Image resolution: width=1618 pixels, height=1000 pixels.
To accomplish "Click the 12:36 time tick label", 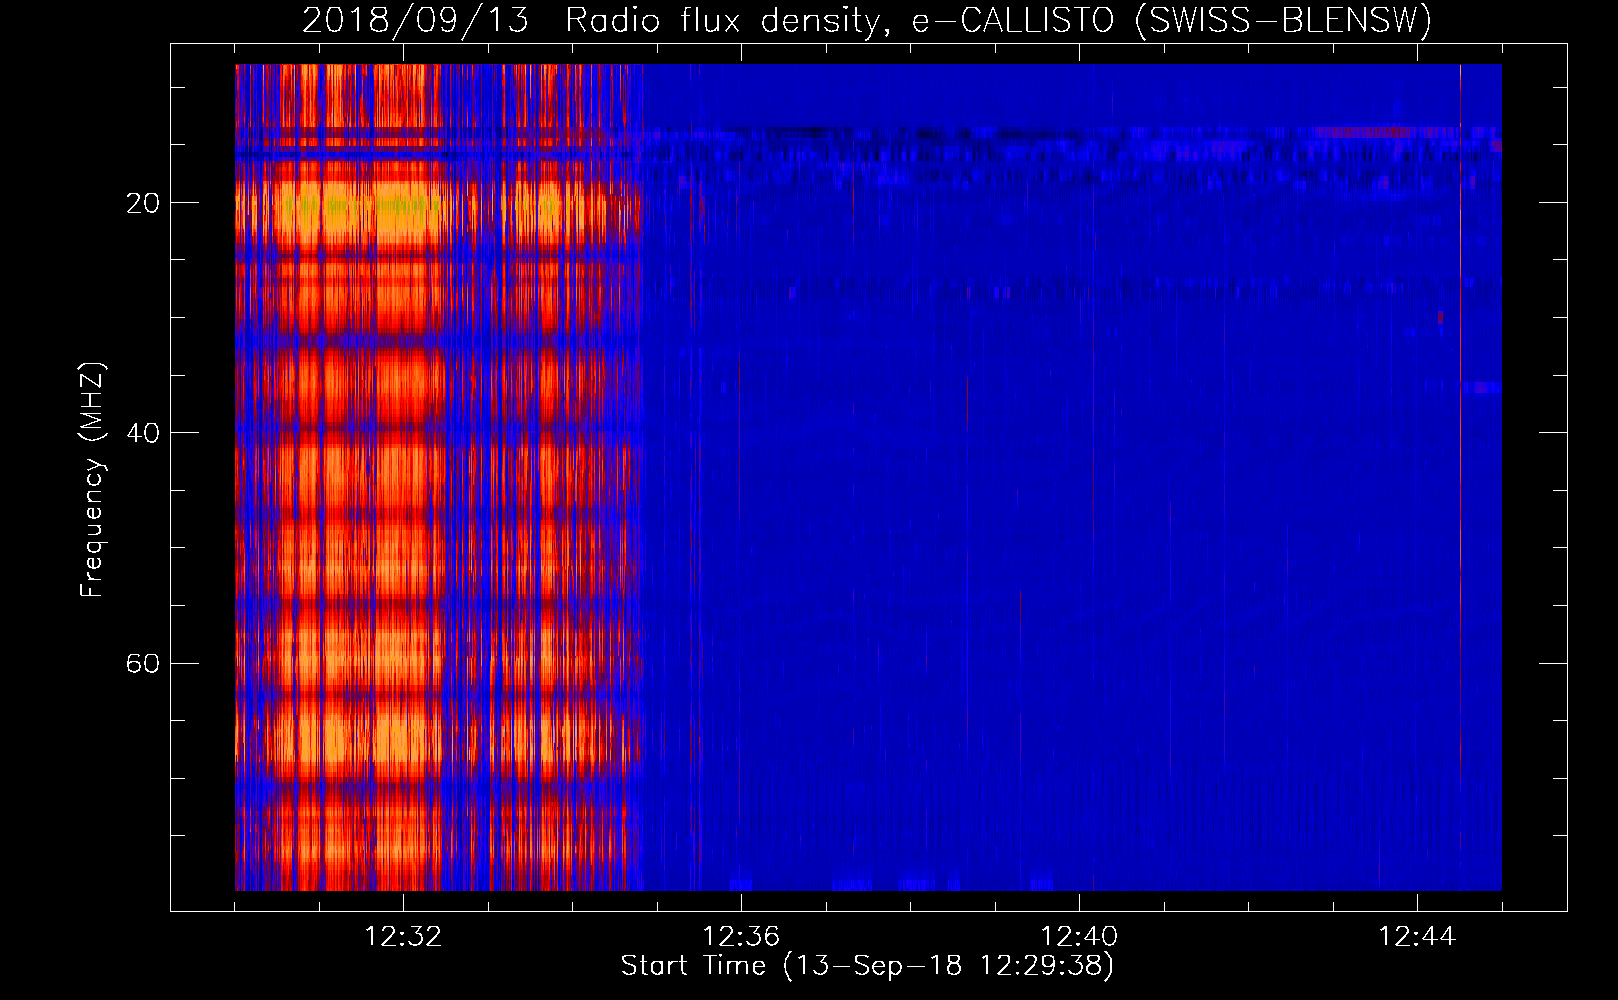I will coord(741,937).
